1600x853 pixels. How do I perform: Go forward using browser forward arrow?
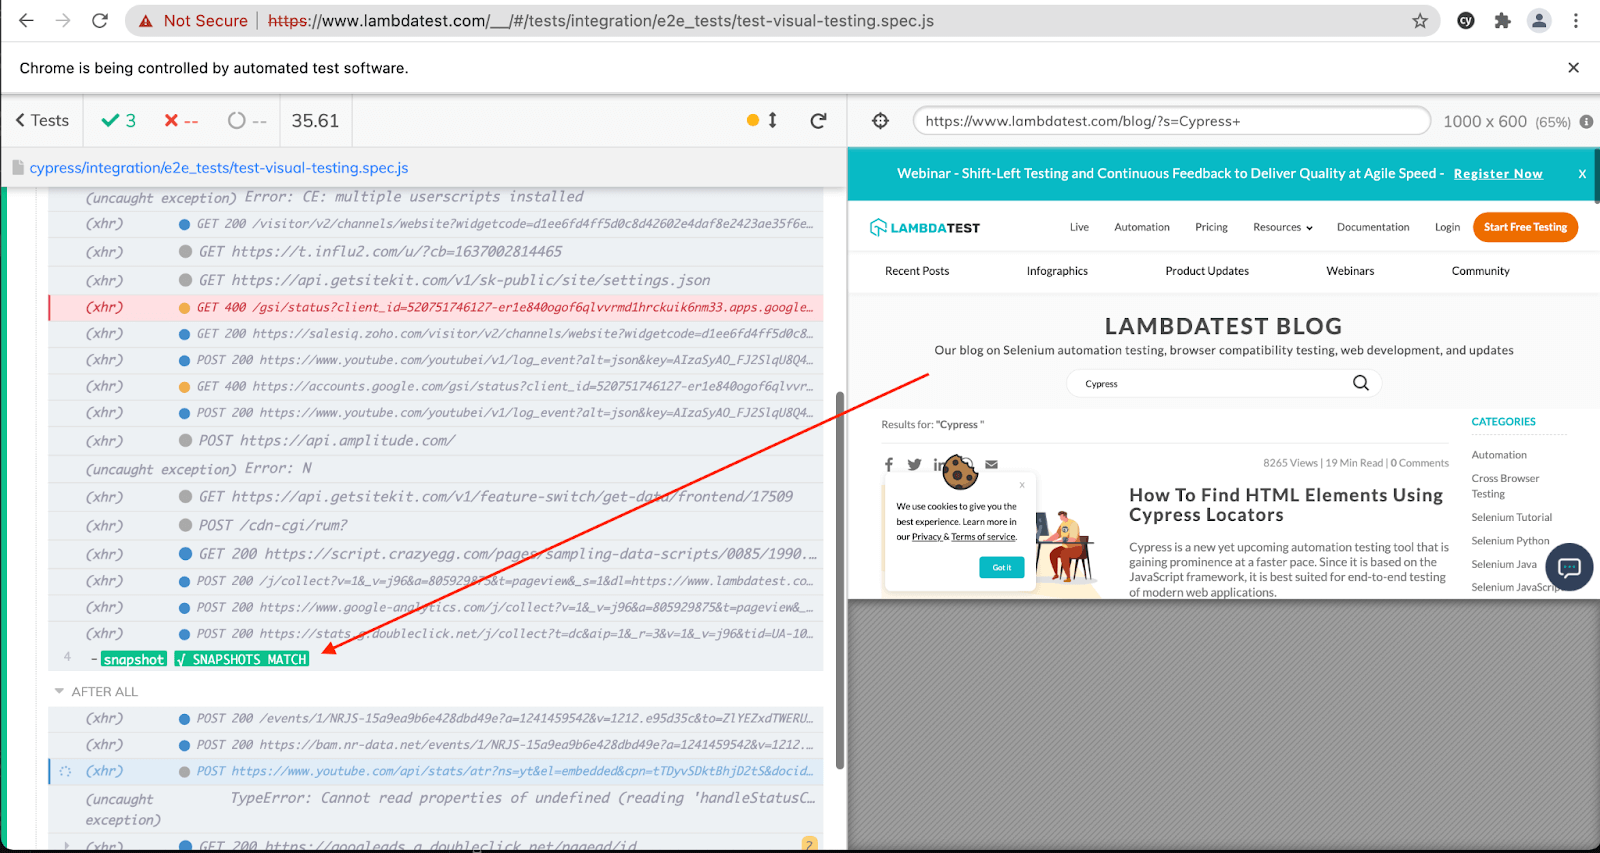(x=63, y=20)
